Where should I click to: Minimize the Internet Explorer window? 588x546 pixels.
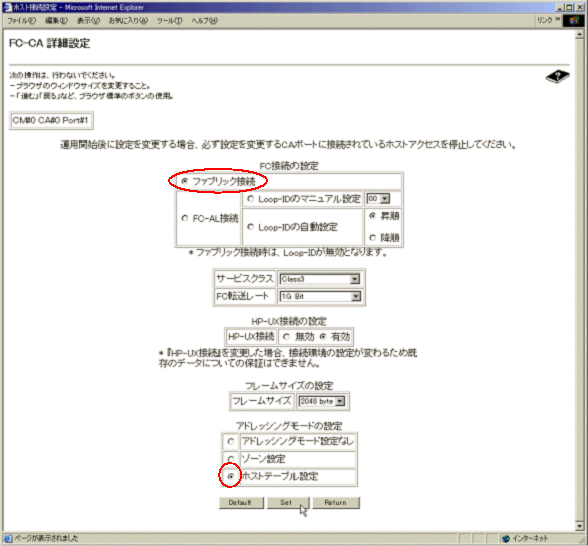tap(560, 7)
